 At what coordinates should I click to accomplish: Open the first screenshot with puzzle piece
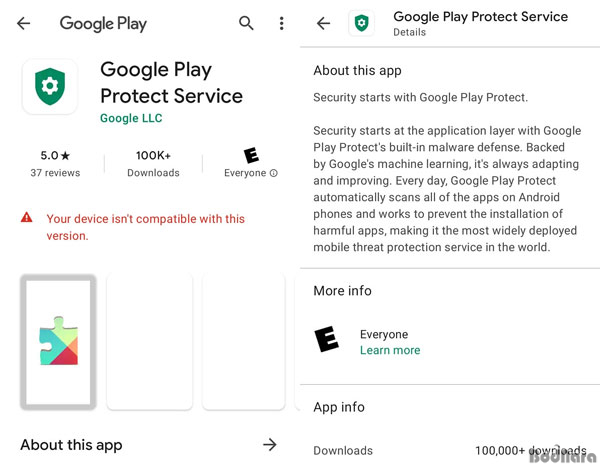(x=58, y=342)
